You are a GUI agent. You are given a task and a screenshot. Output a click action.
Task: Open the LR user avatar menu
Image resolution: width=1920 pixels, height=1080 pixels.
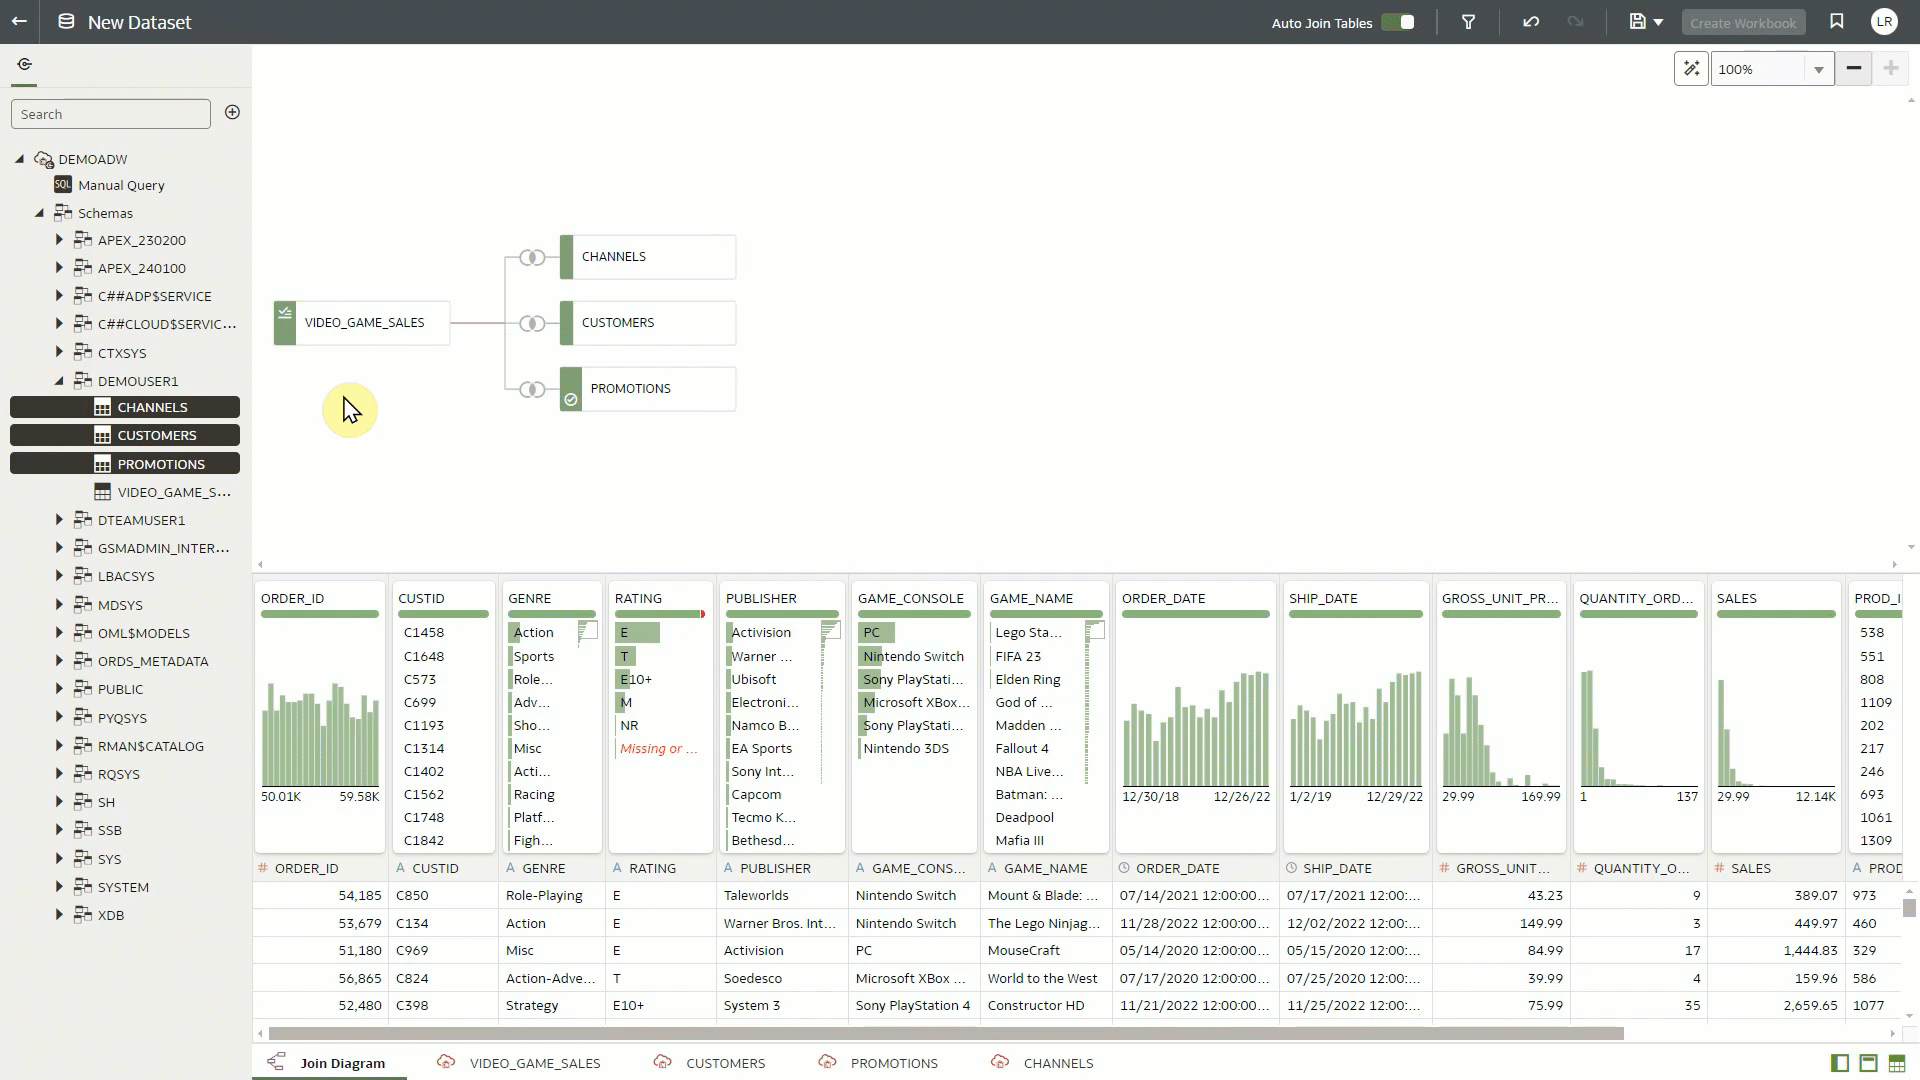(x=1885, y=20)
